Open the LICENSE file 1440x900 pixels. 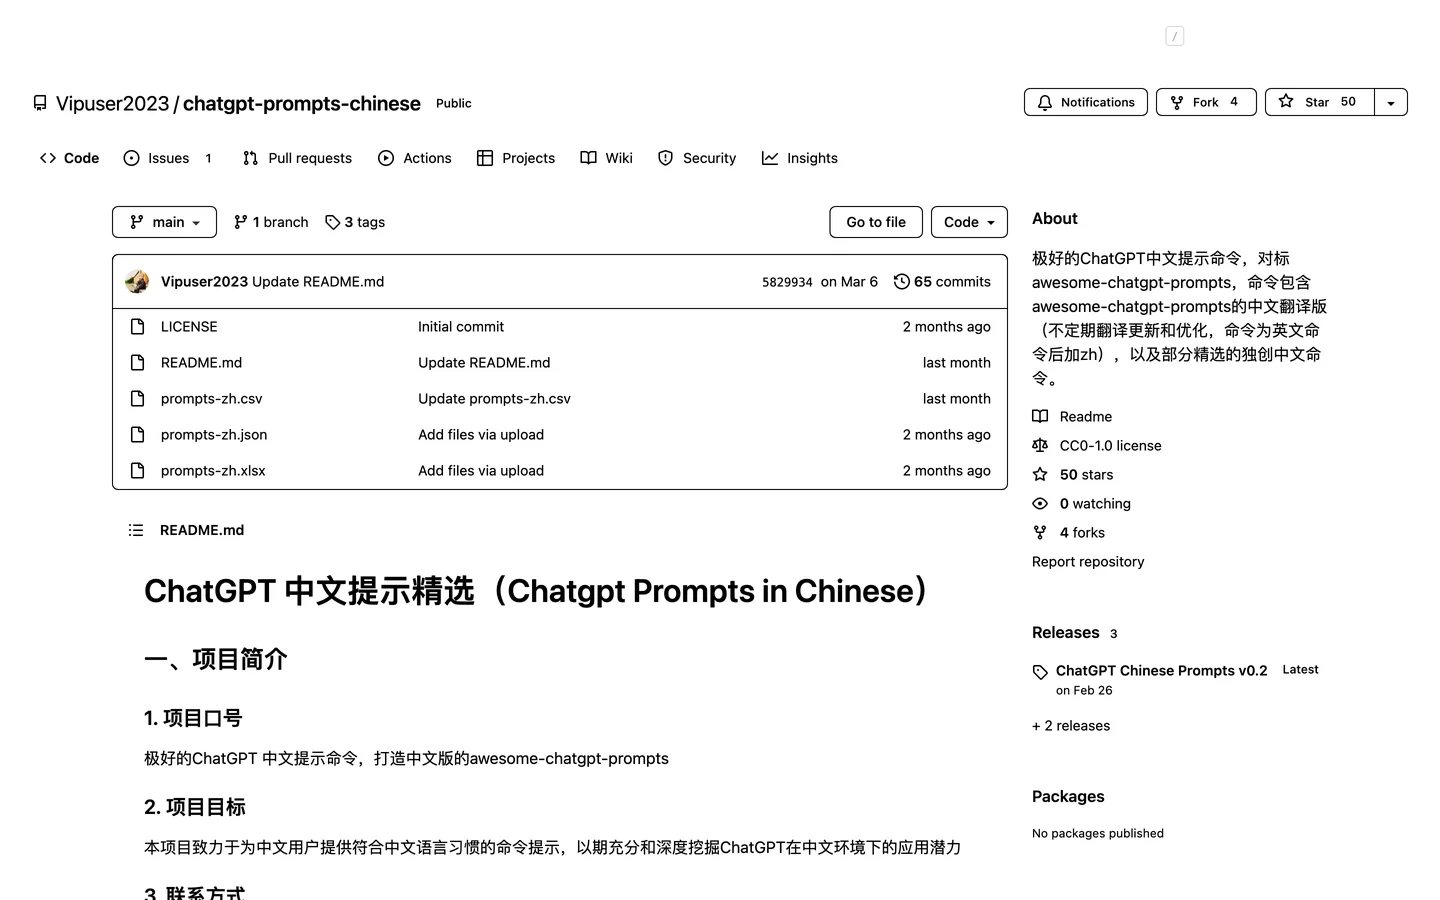tap(189, 327)
